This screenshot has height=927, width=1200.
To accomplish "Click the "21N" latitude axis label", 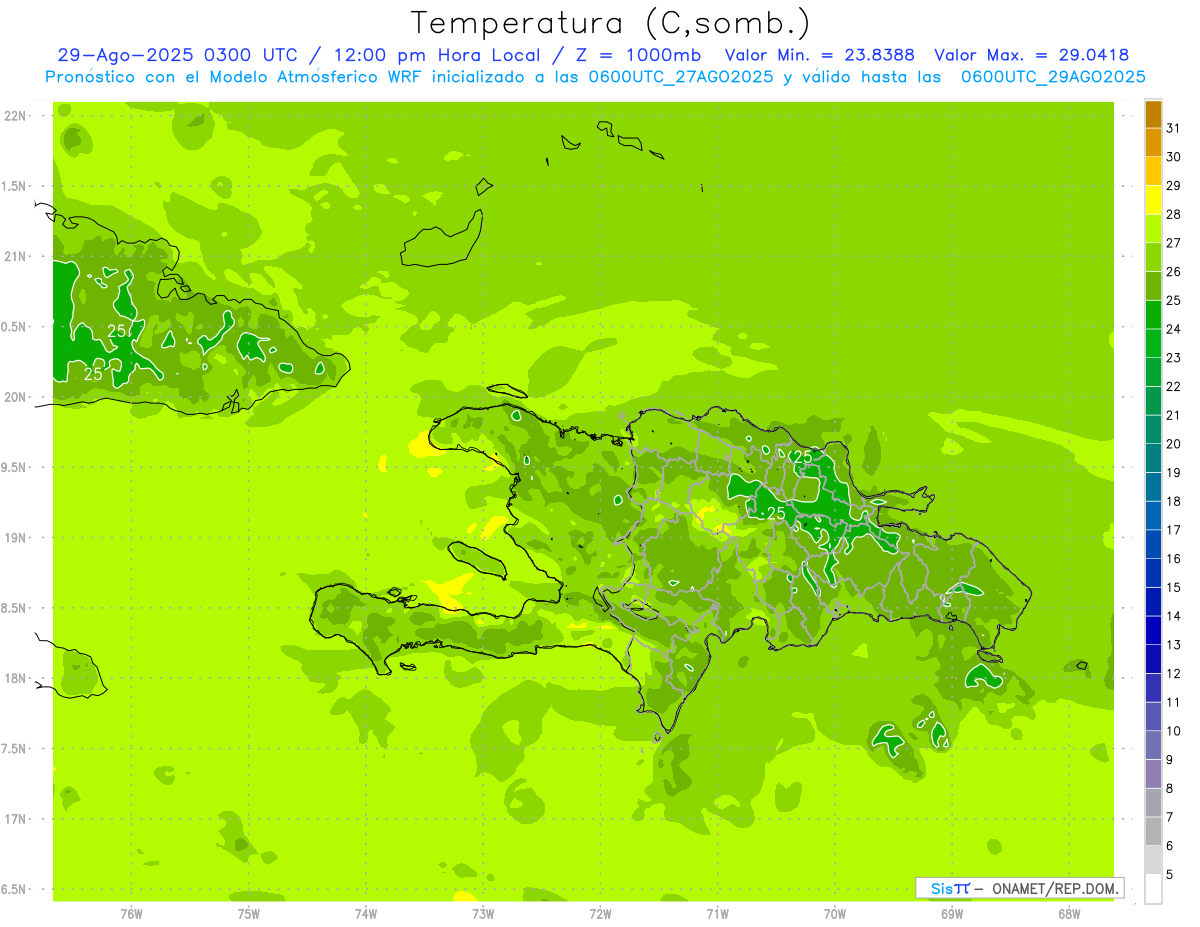I will click(17, 257).
